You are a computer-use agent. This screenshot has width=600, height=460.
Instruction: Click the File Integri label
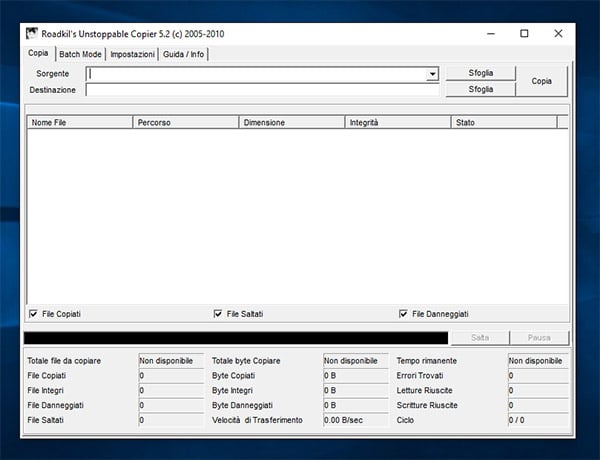pyautogui.click(x=46, y=390)
